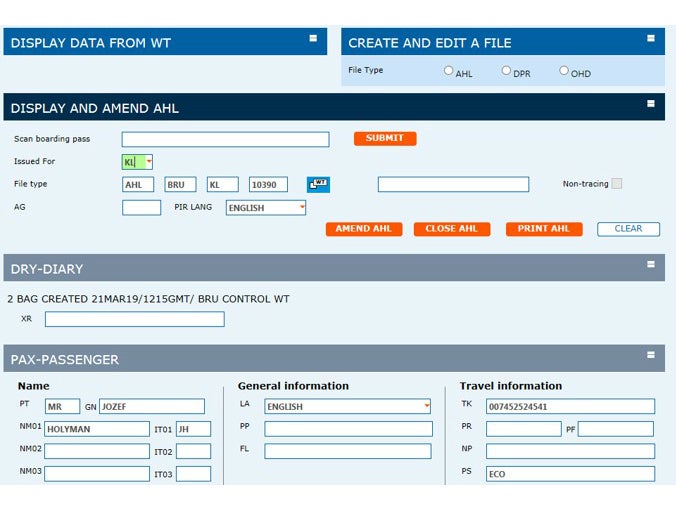Click the PRINT AHL button

tap(543, 229)
